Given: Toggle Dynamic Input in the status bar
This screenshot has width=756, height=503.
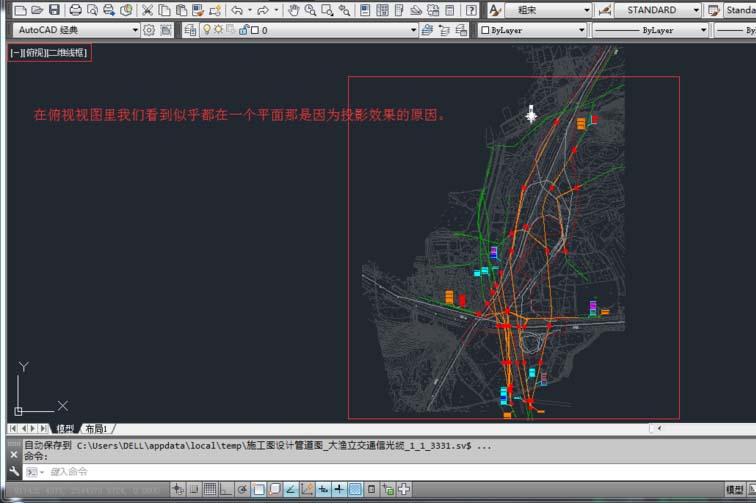Looking at the screenshot, I should (323, 489).
